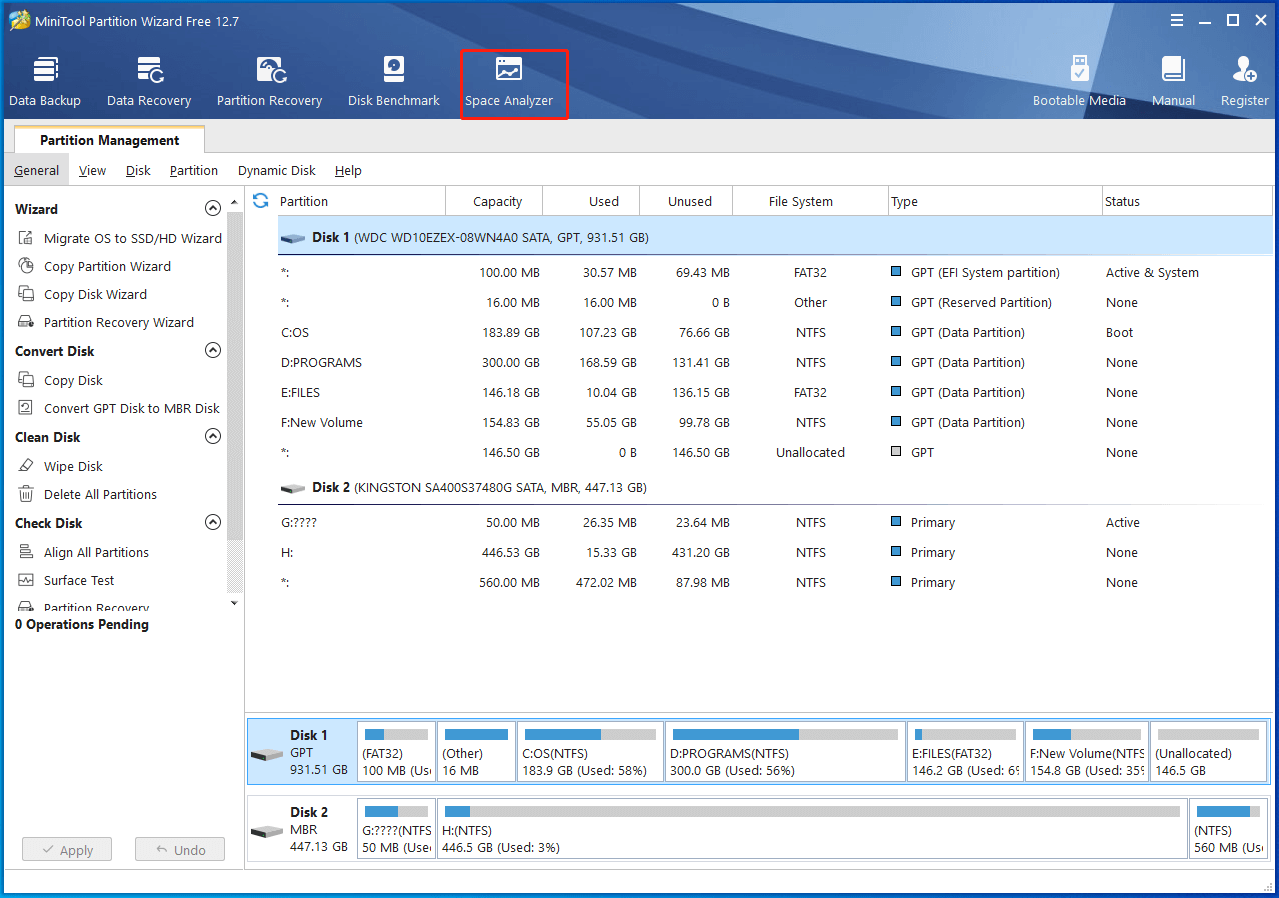1279x898 pixels.
Task: Select the E:FILES(FAT32) block in the disk map
Action: (x=966, y=751)
